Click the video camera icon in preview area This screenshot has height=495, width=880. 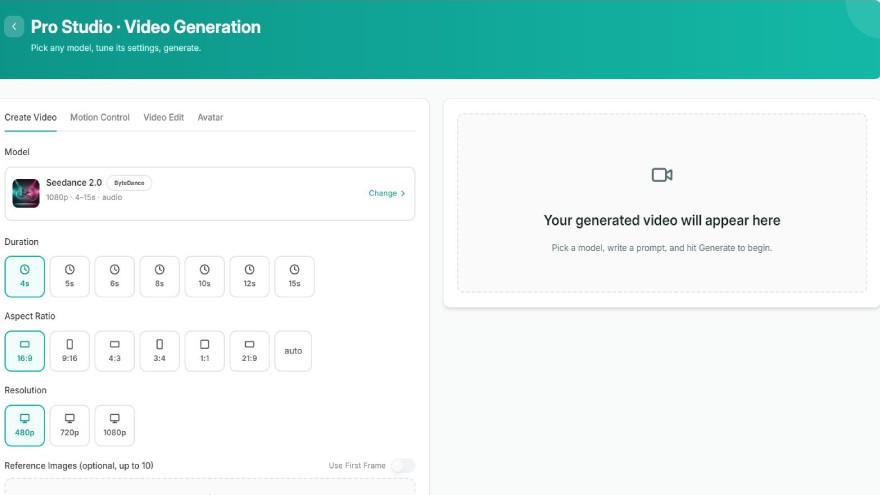pyautogui.click(x=662, y=175)
